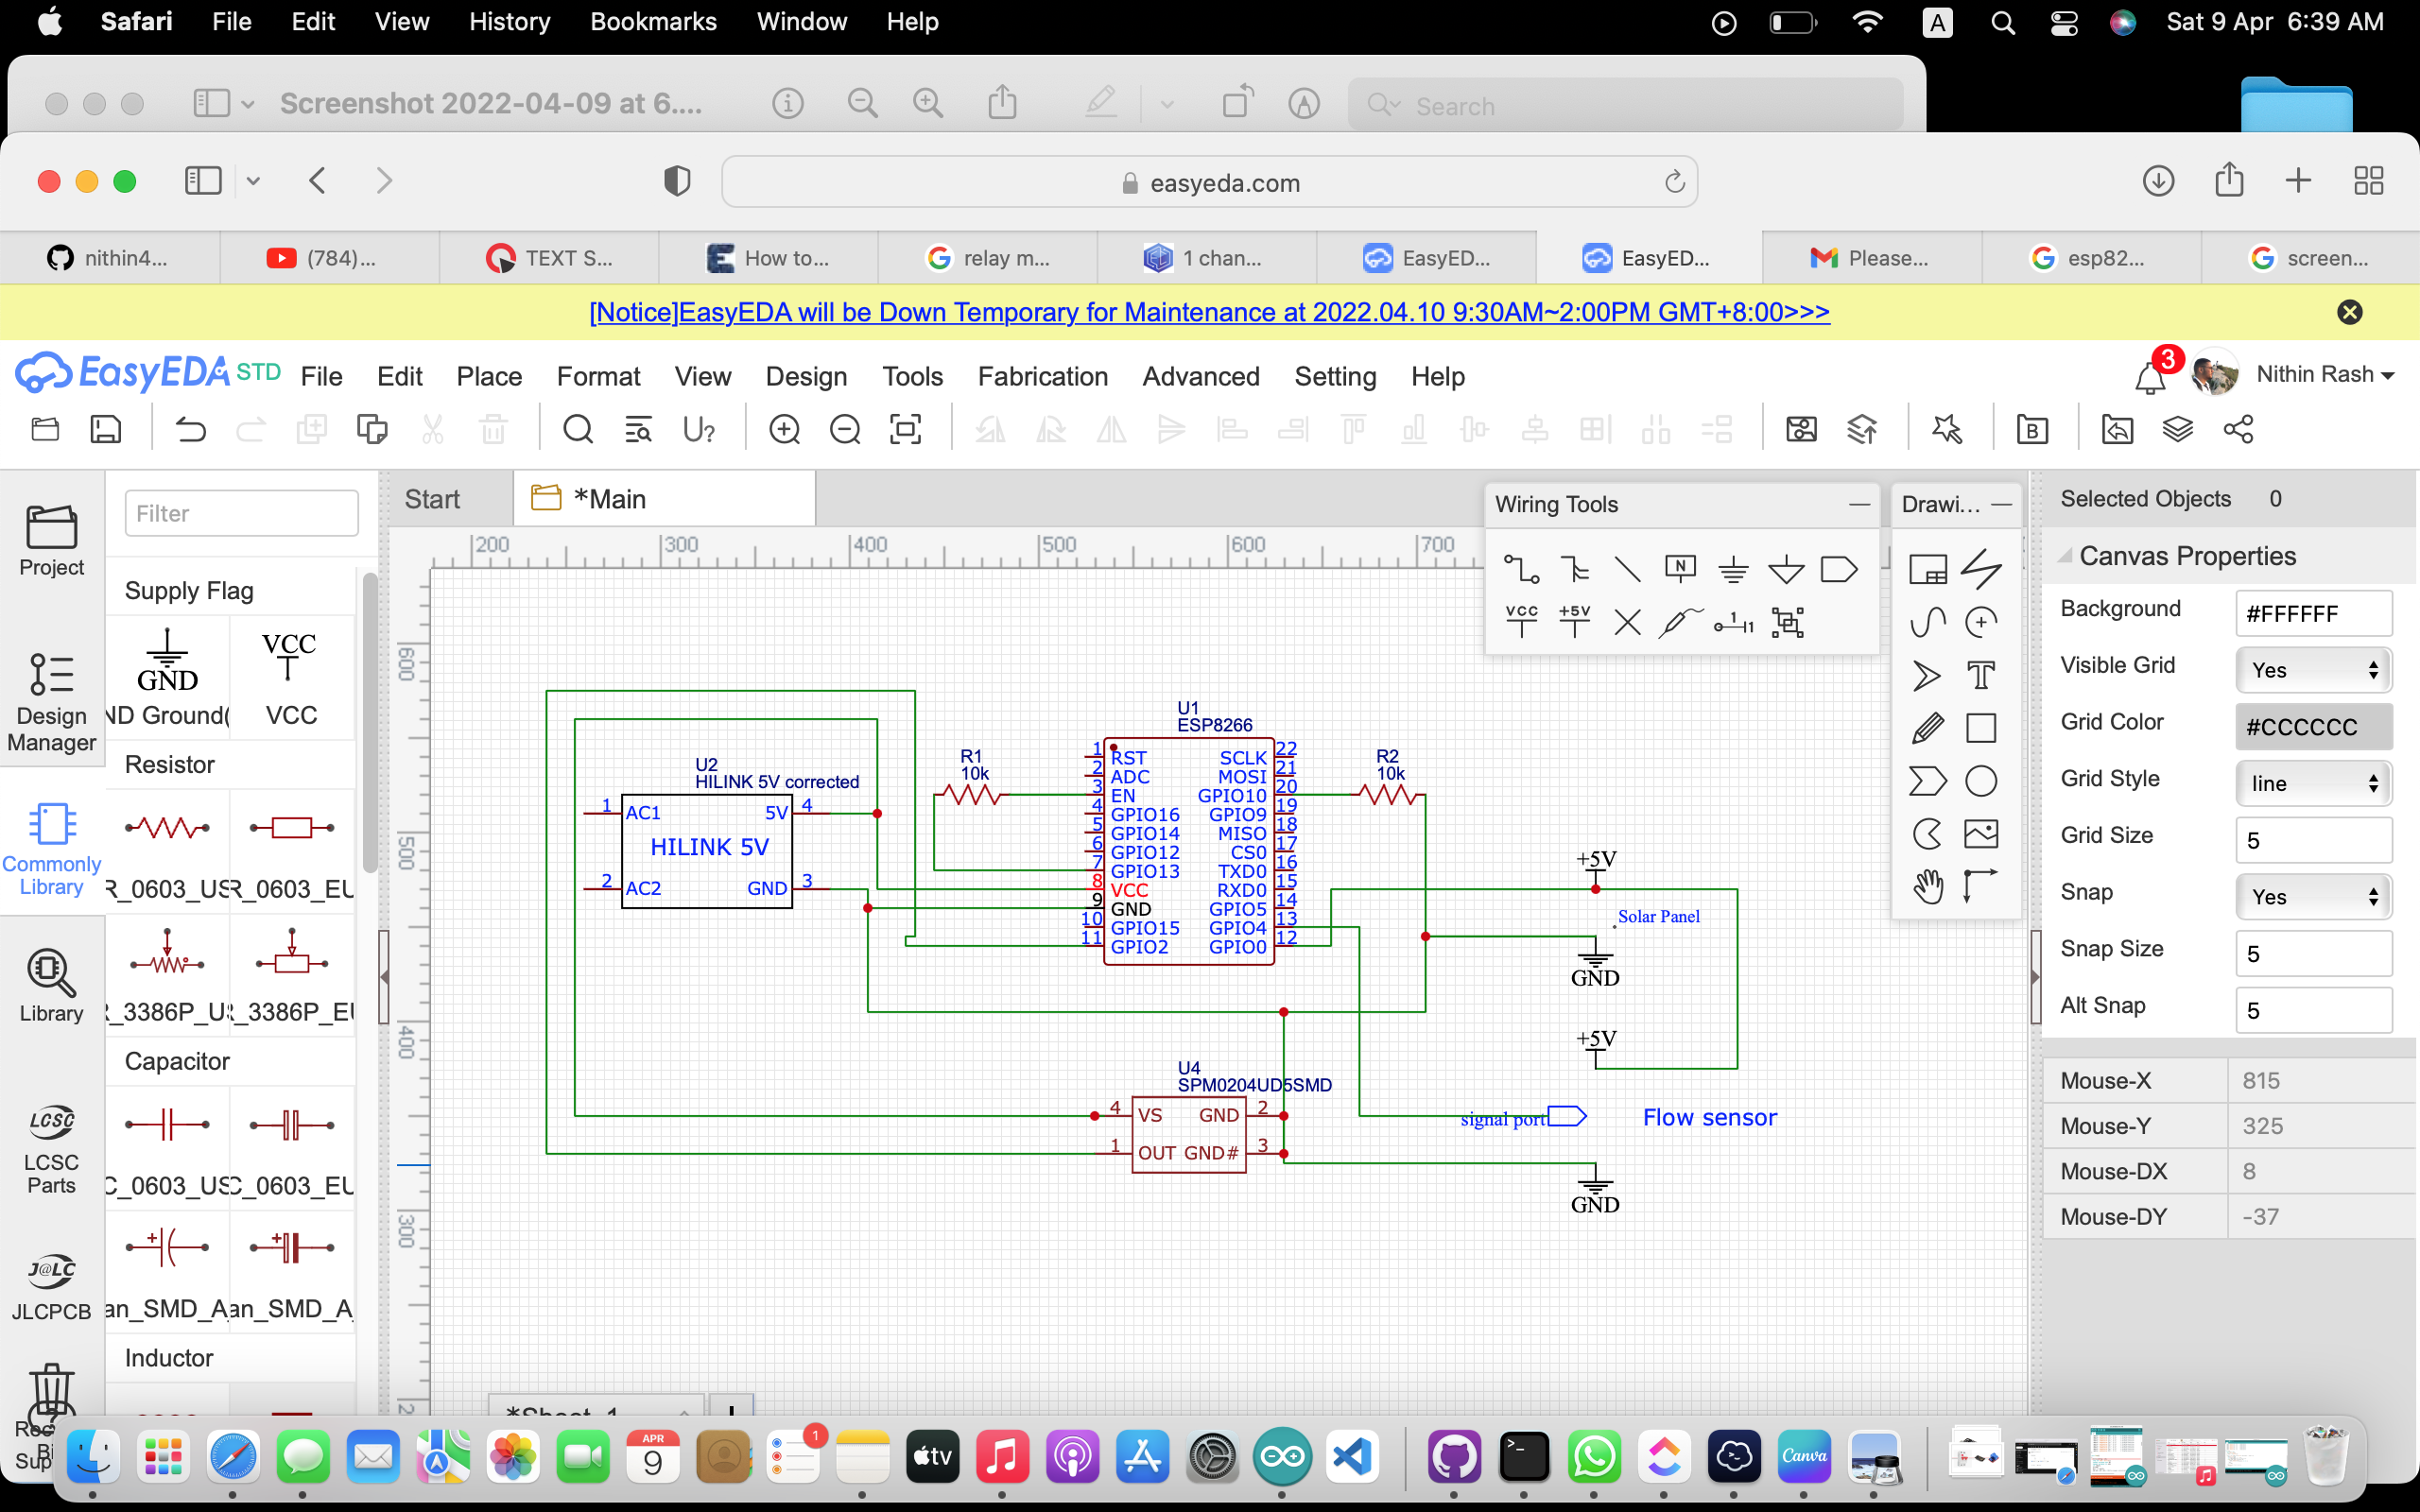Screen dimensions: 2420x1512
Task: Open WhatsApp from the Dock
Action: (1594, 1456)
